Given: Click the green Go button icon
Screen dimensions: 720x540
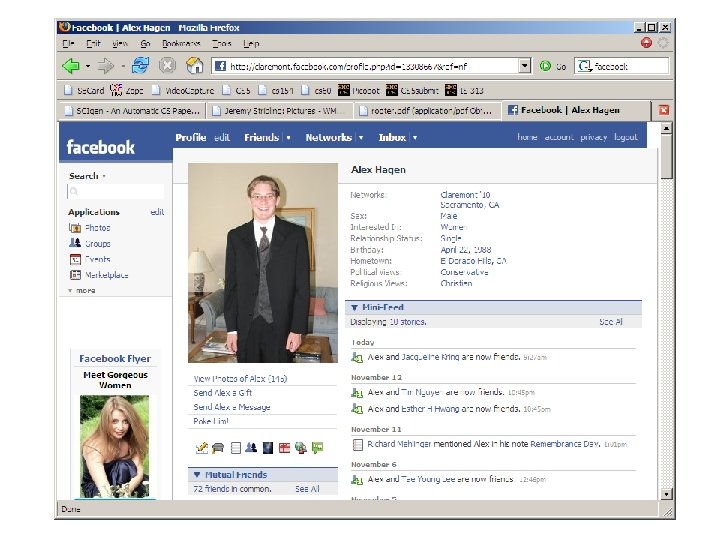Looking at the screenshot, I should [545, 66].
